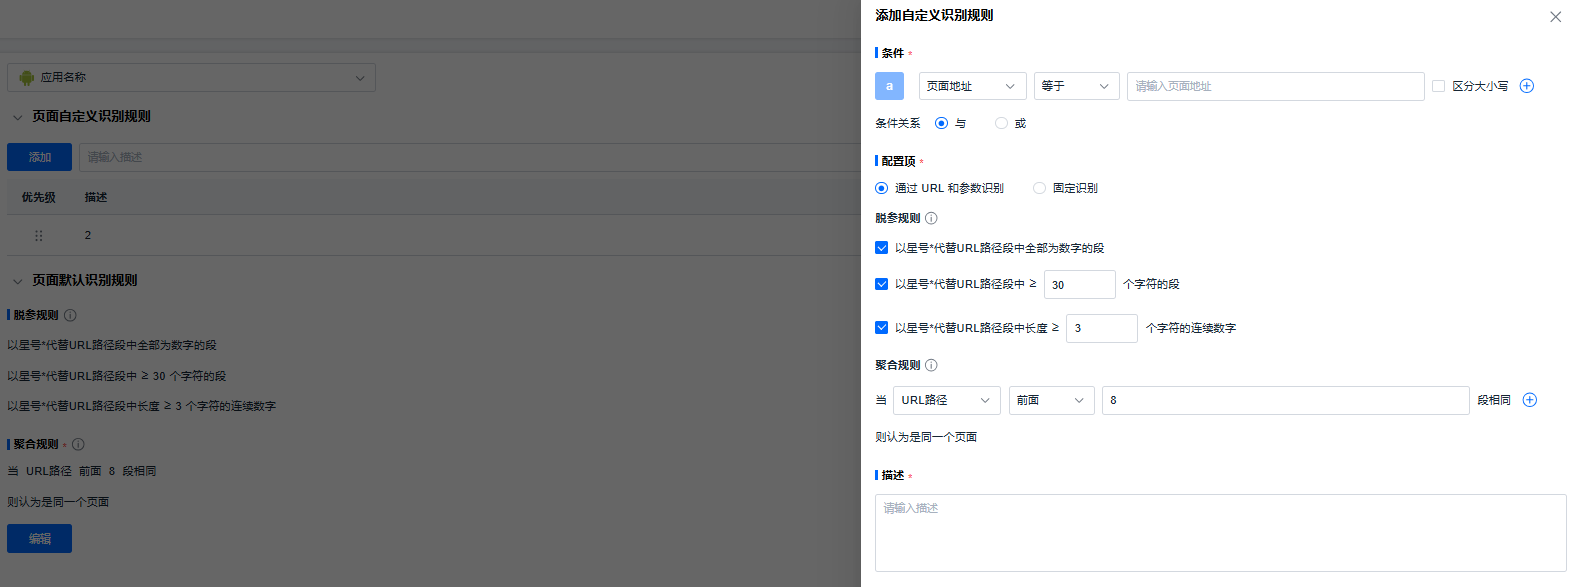
Task: Click the plus icon next to 段相同
Action: coord(1529,400)
